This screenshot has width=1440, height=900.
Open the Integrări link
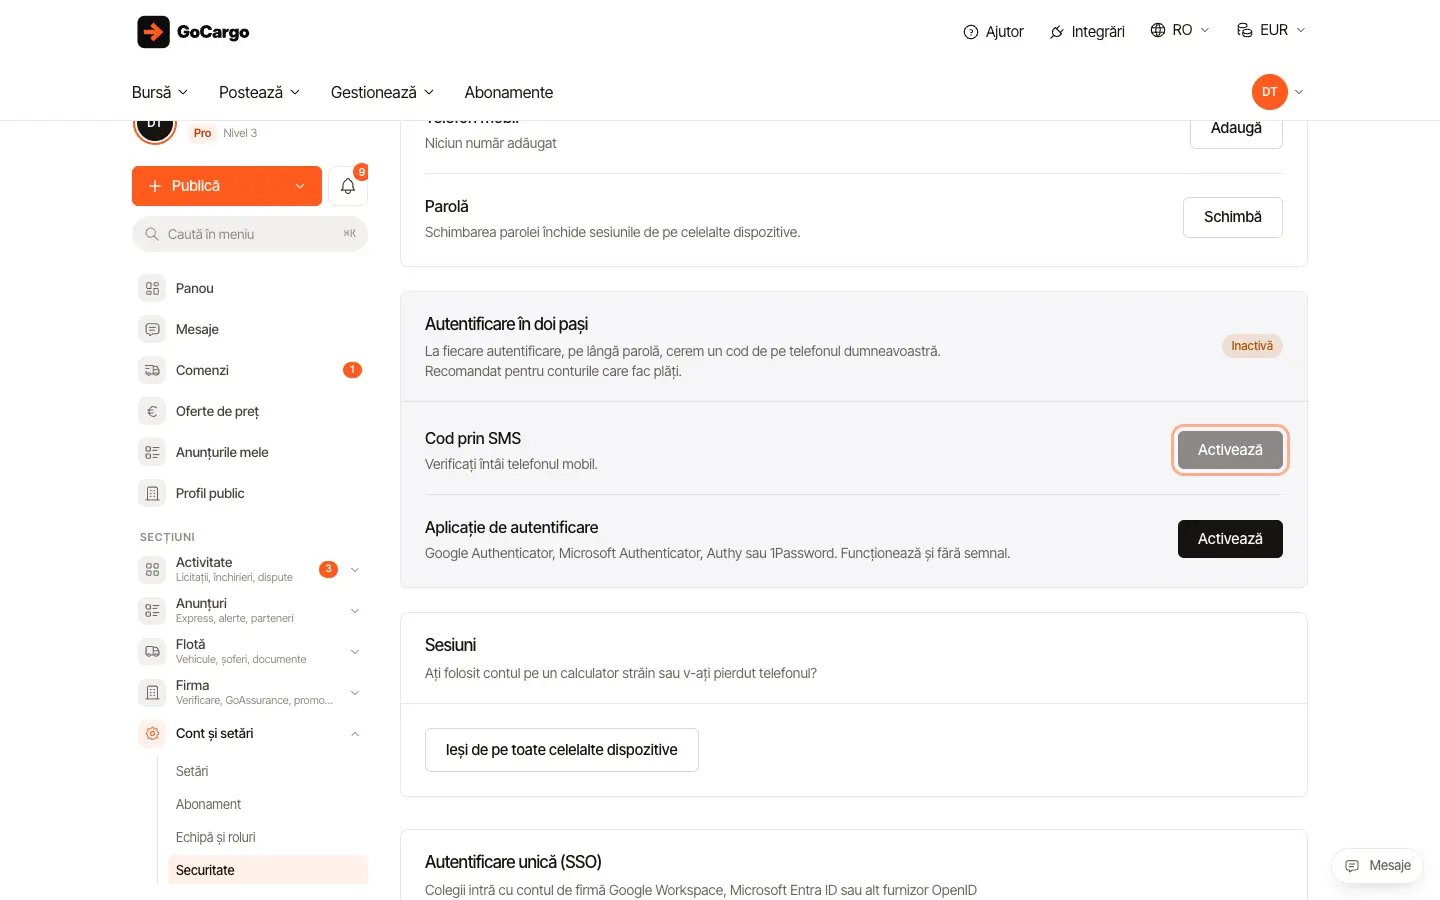tap(1087, 32)
